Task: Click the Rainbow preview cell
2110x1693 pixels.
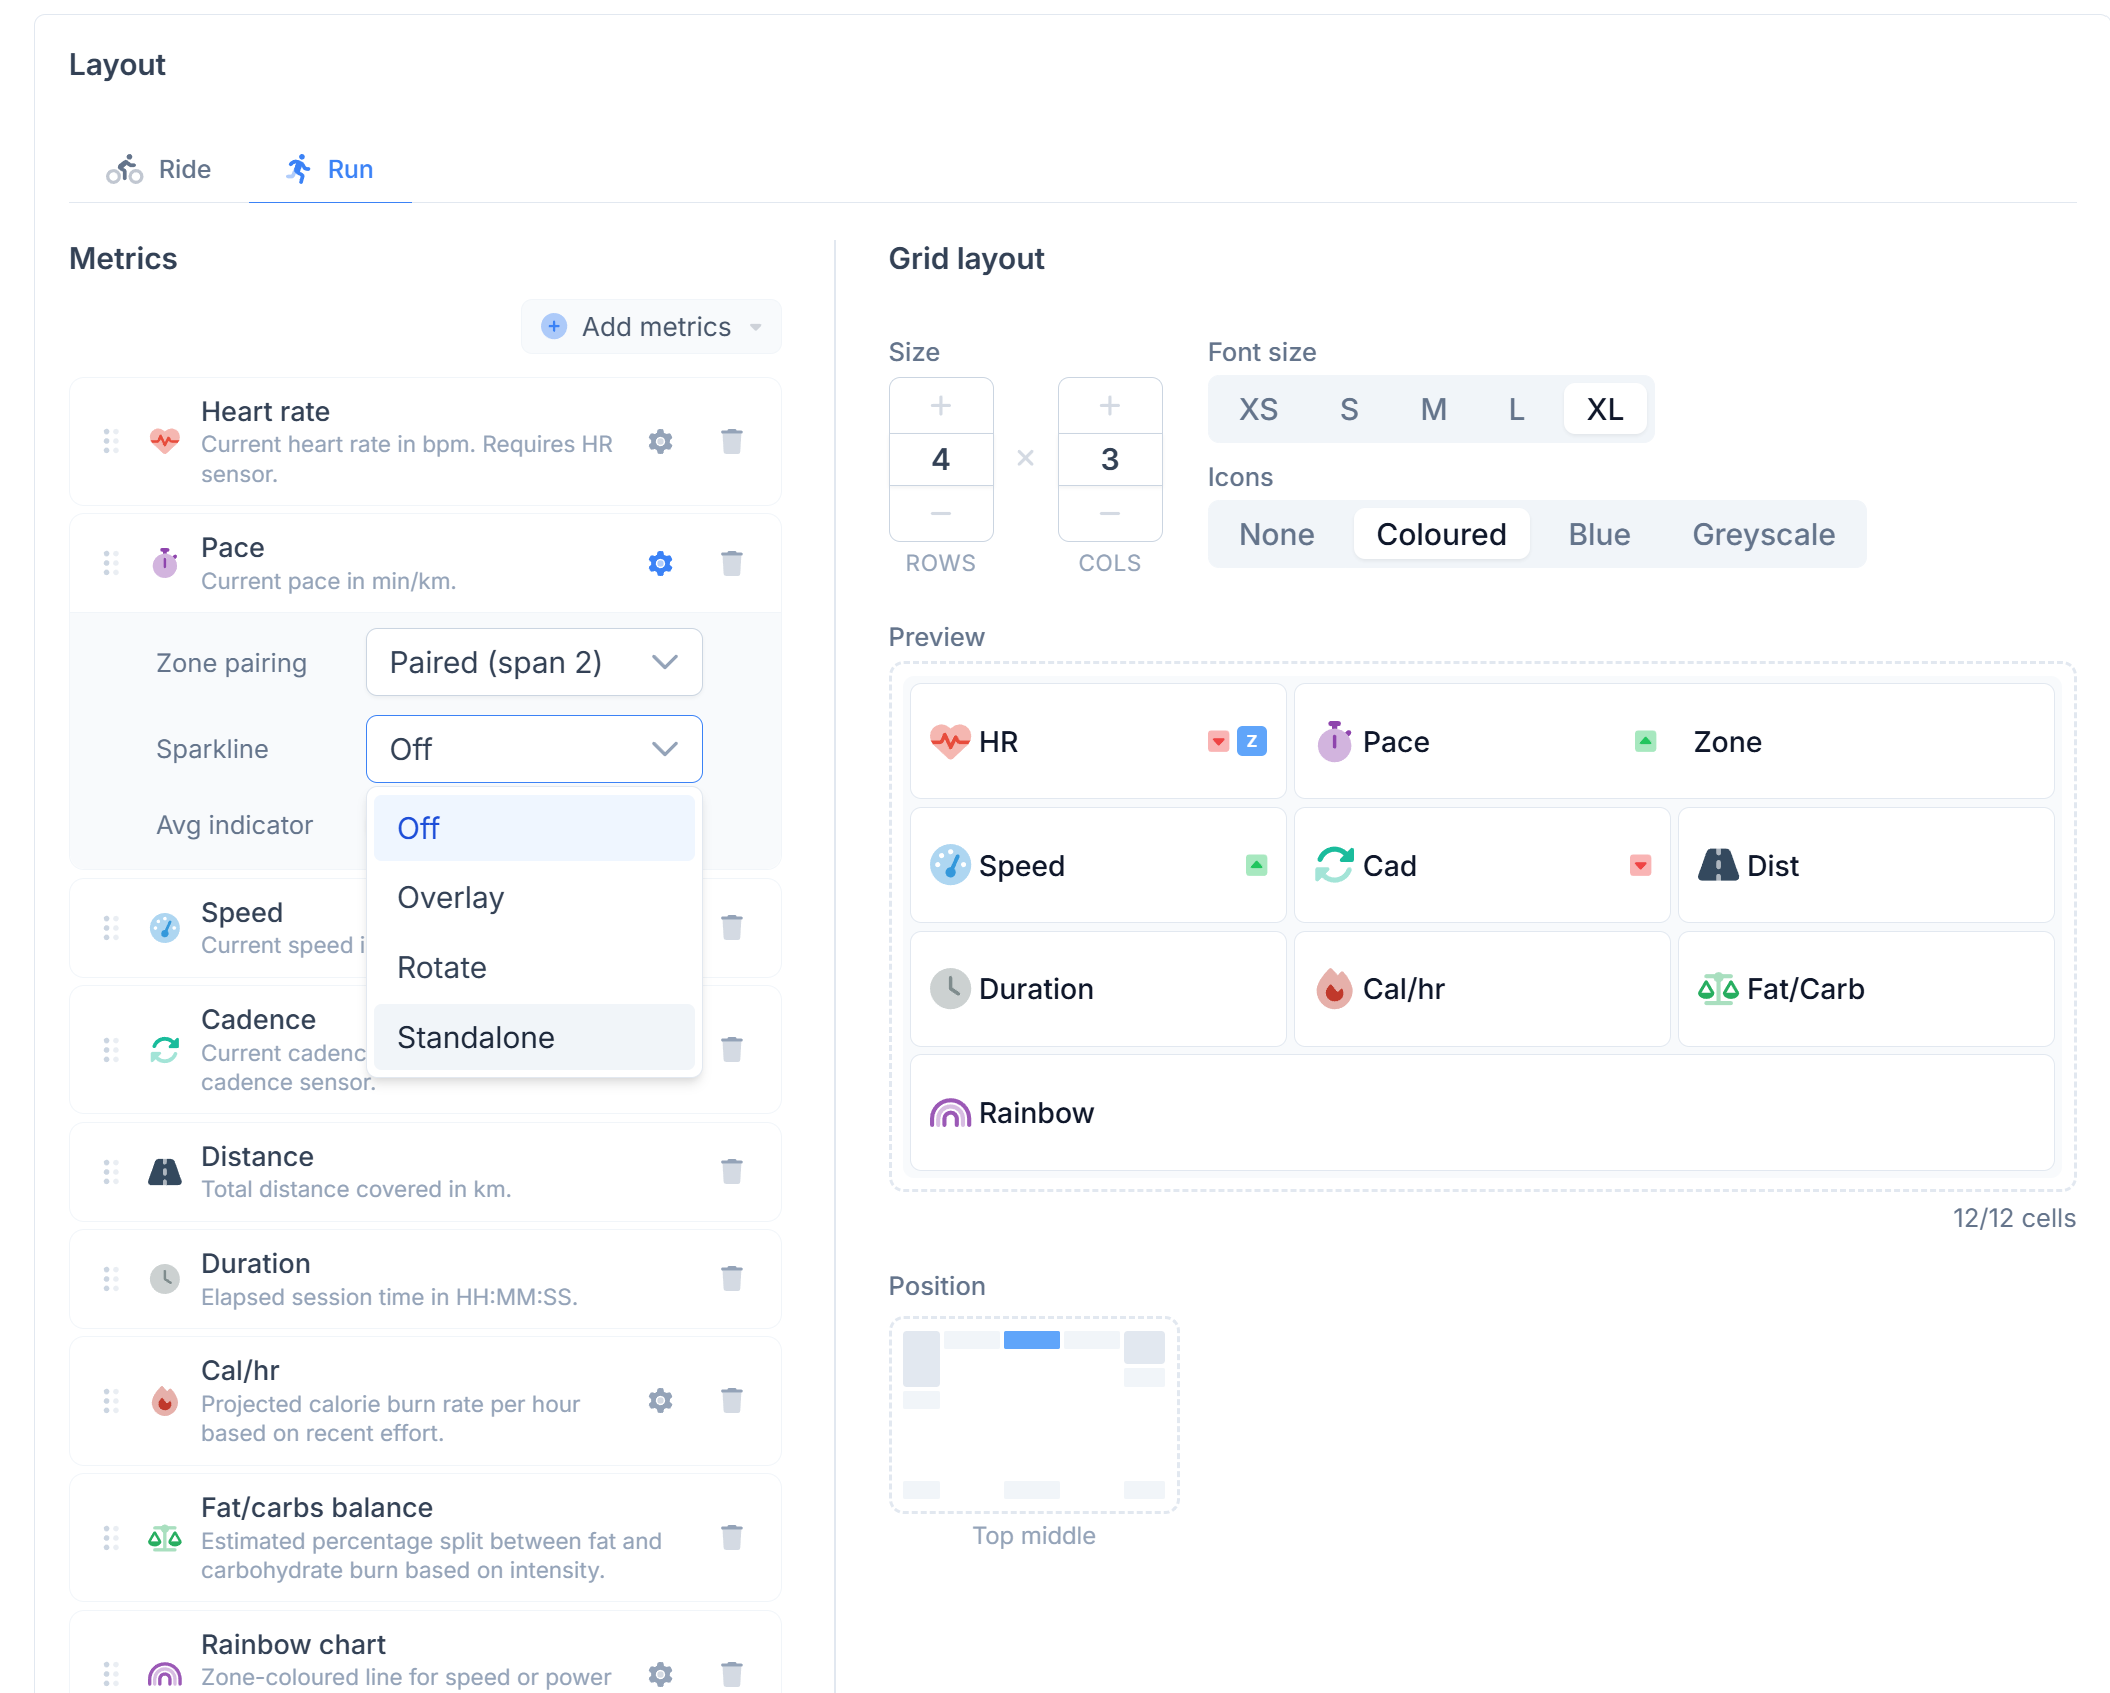Action: click(x=1482, y=1113)
